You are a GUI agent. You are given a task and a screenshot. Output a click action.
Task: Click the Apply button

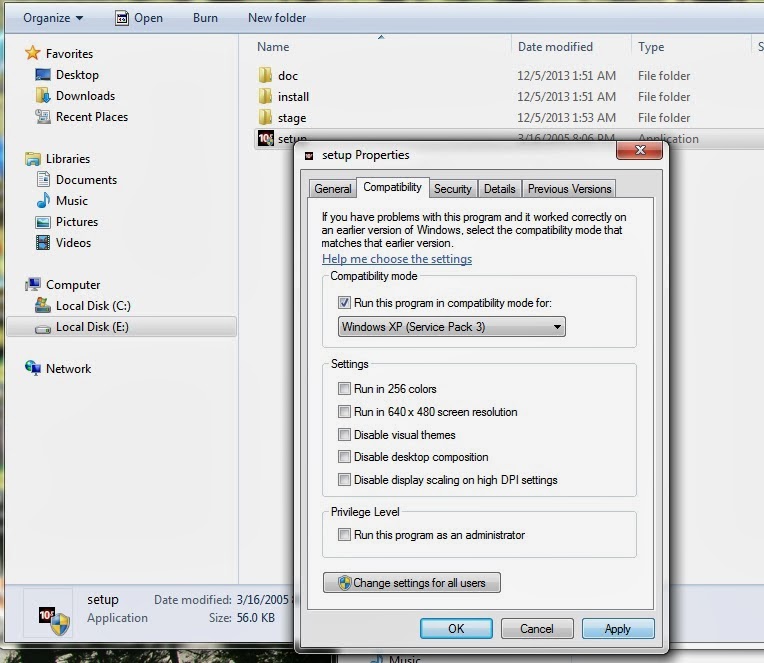617,628
